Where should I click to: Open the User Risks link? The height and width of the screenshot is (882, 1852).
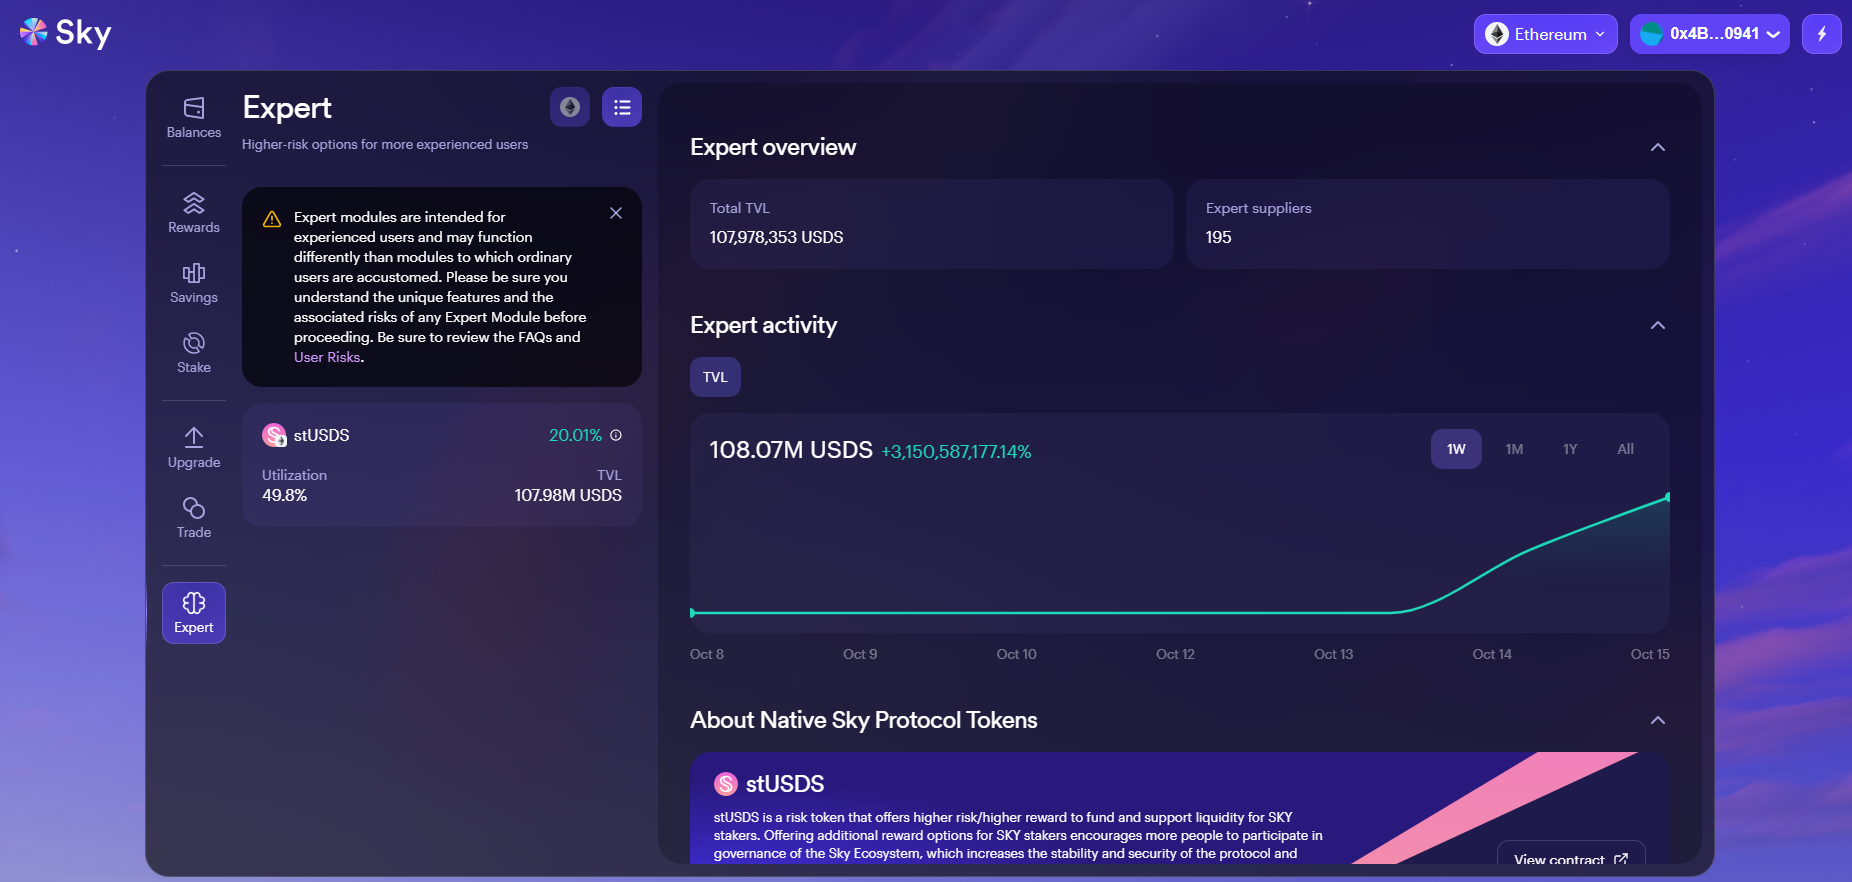point(326,357)
